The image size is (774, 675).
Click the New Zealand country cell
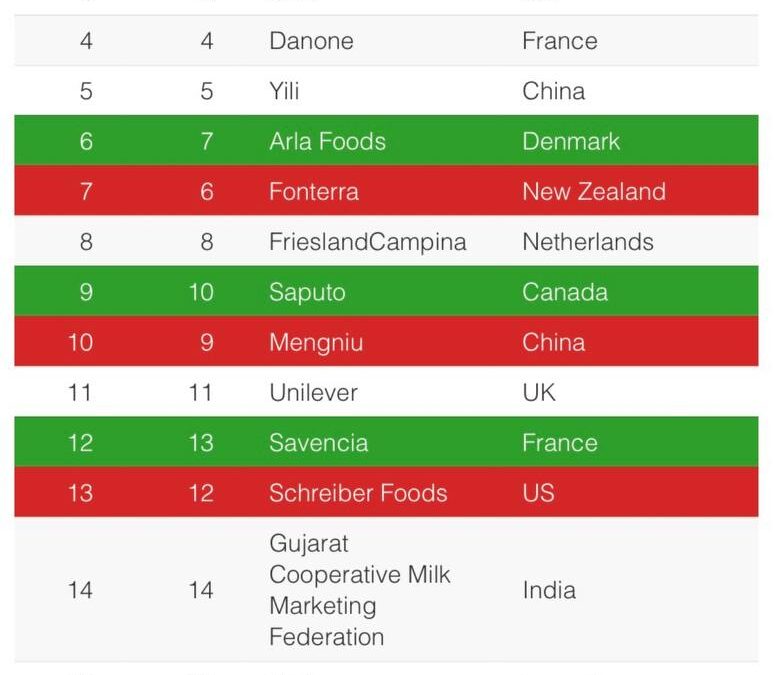coord(594,192)
